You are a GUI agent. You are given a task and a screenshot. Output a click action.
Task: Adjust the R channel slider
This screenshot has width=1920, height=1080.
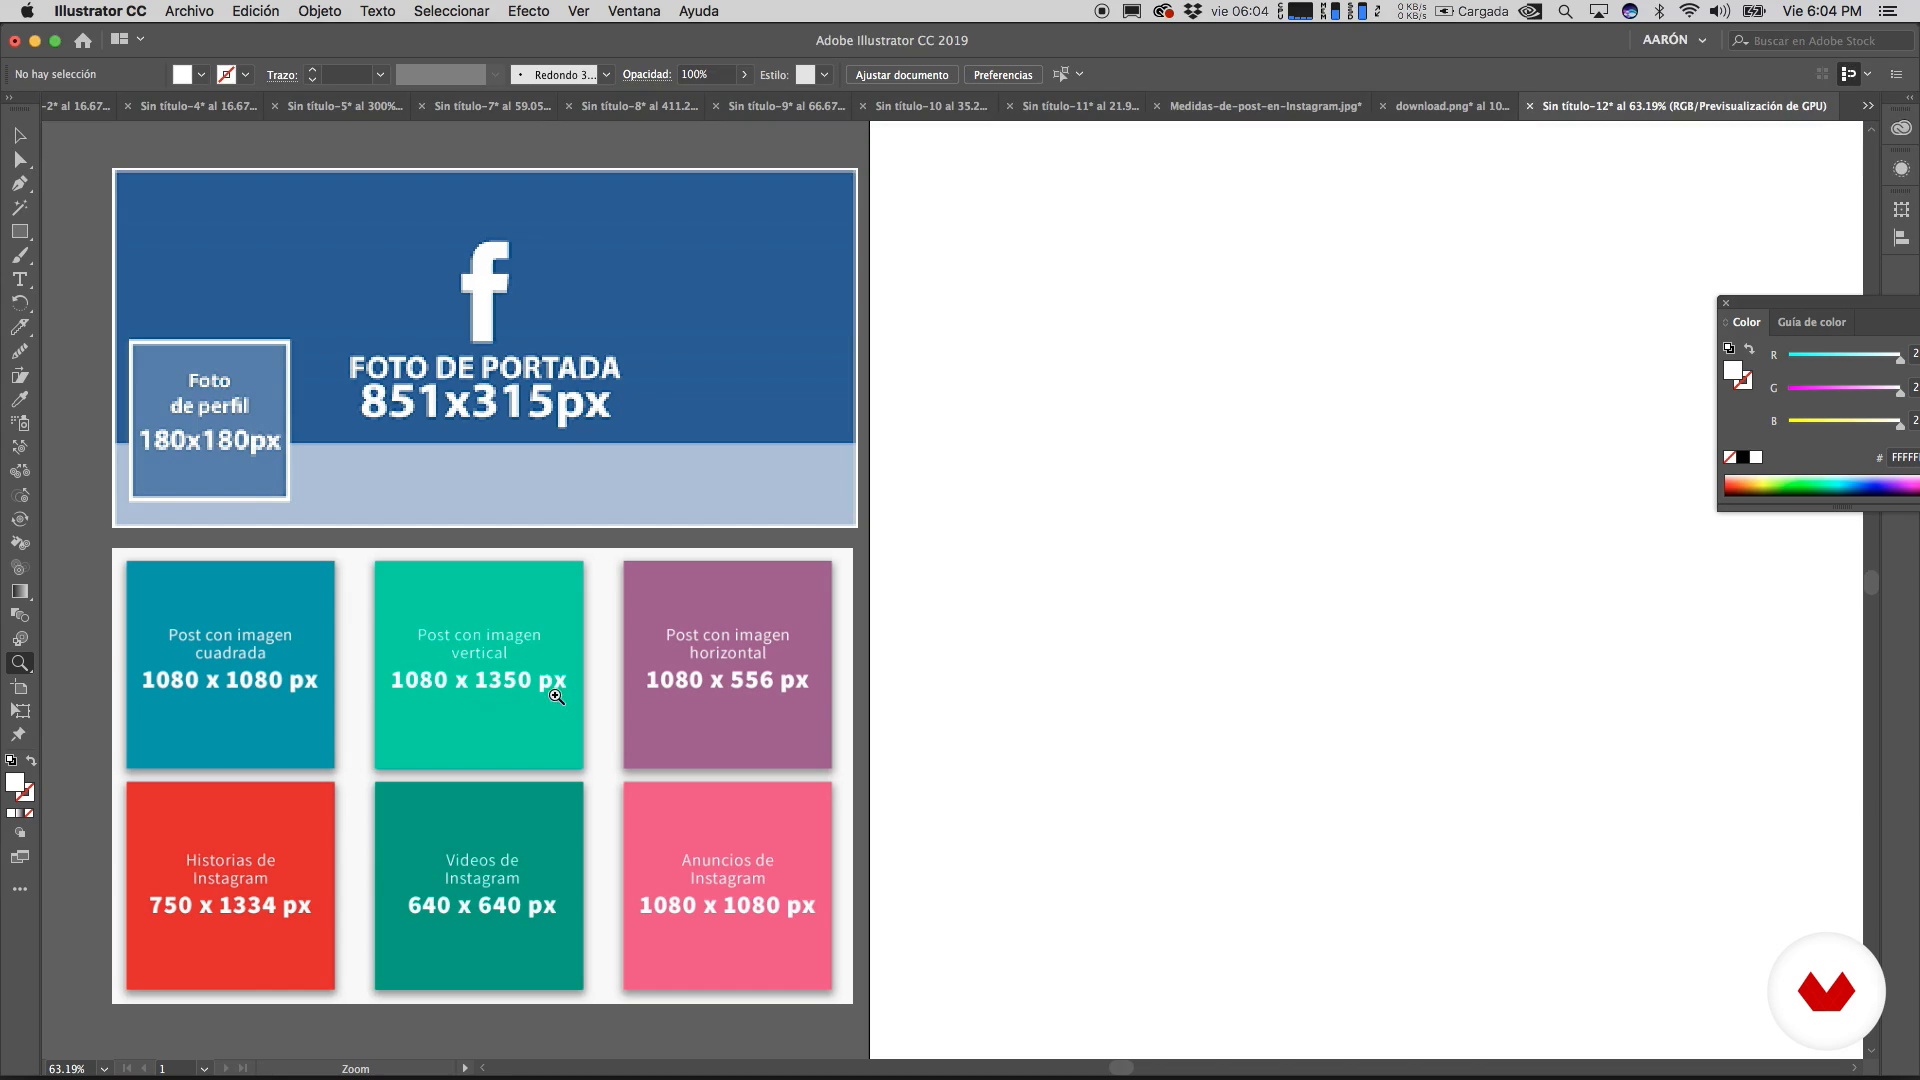(1845, 355)
